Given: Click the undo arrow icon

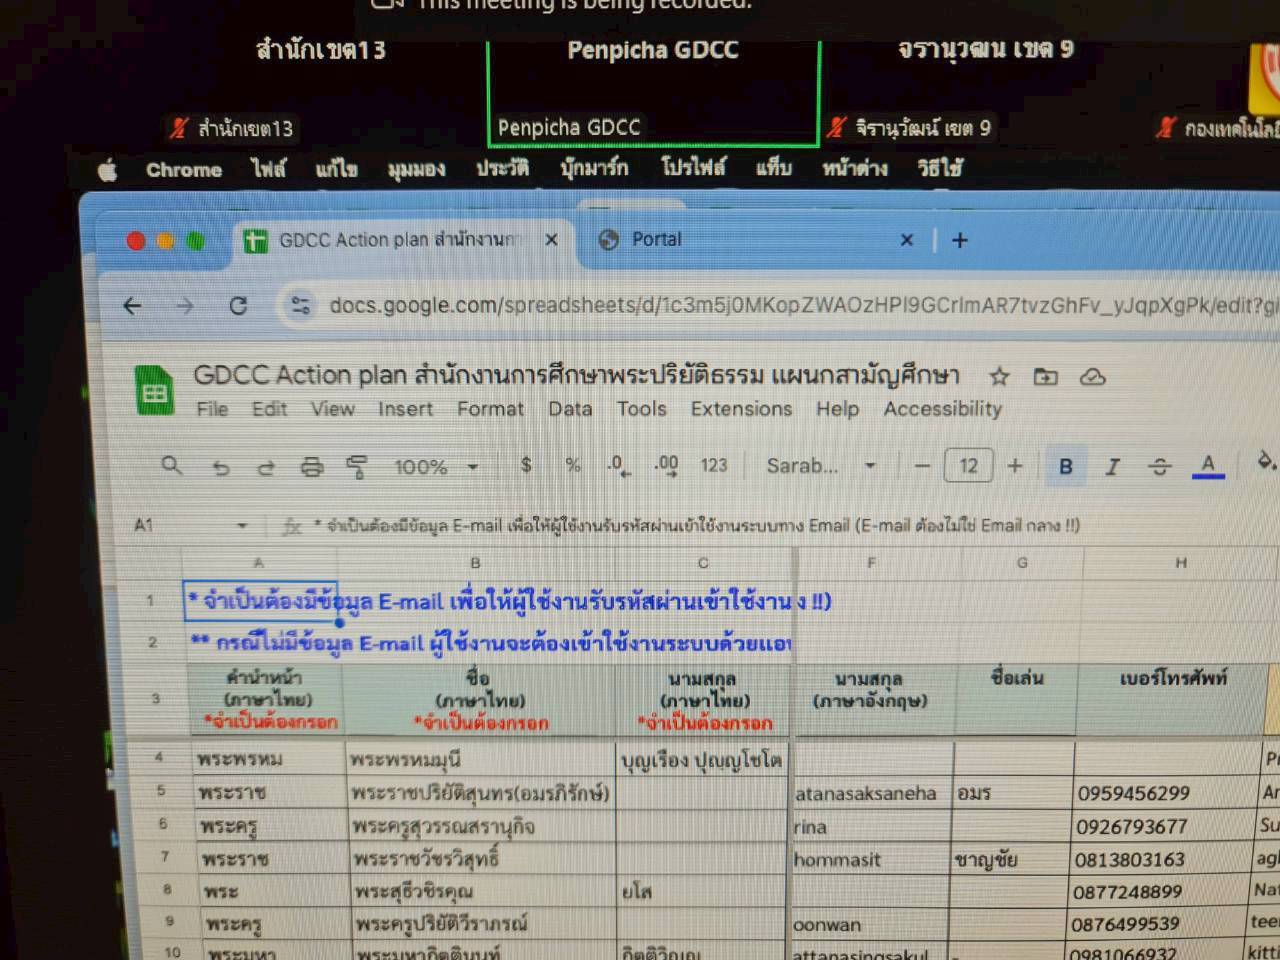Looking at the screenshot, I should 221,467.
